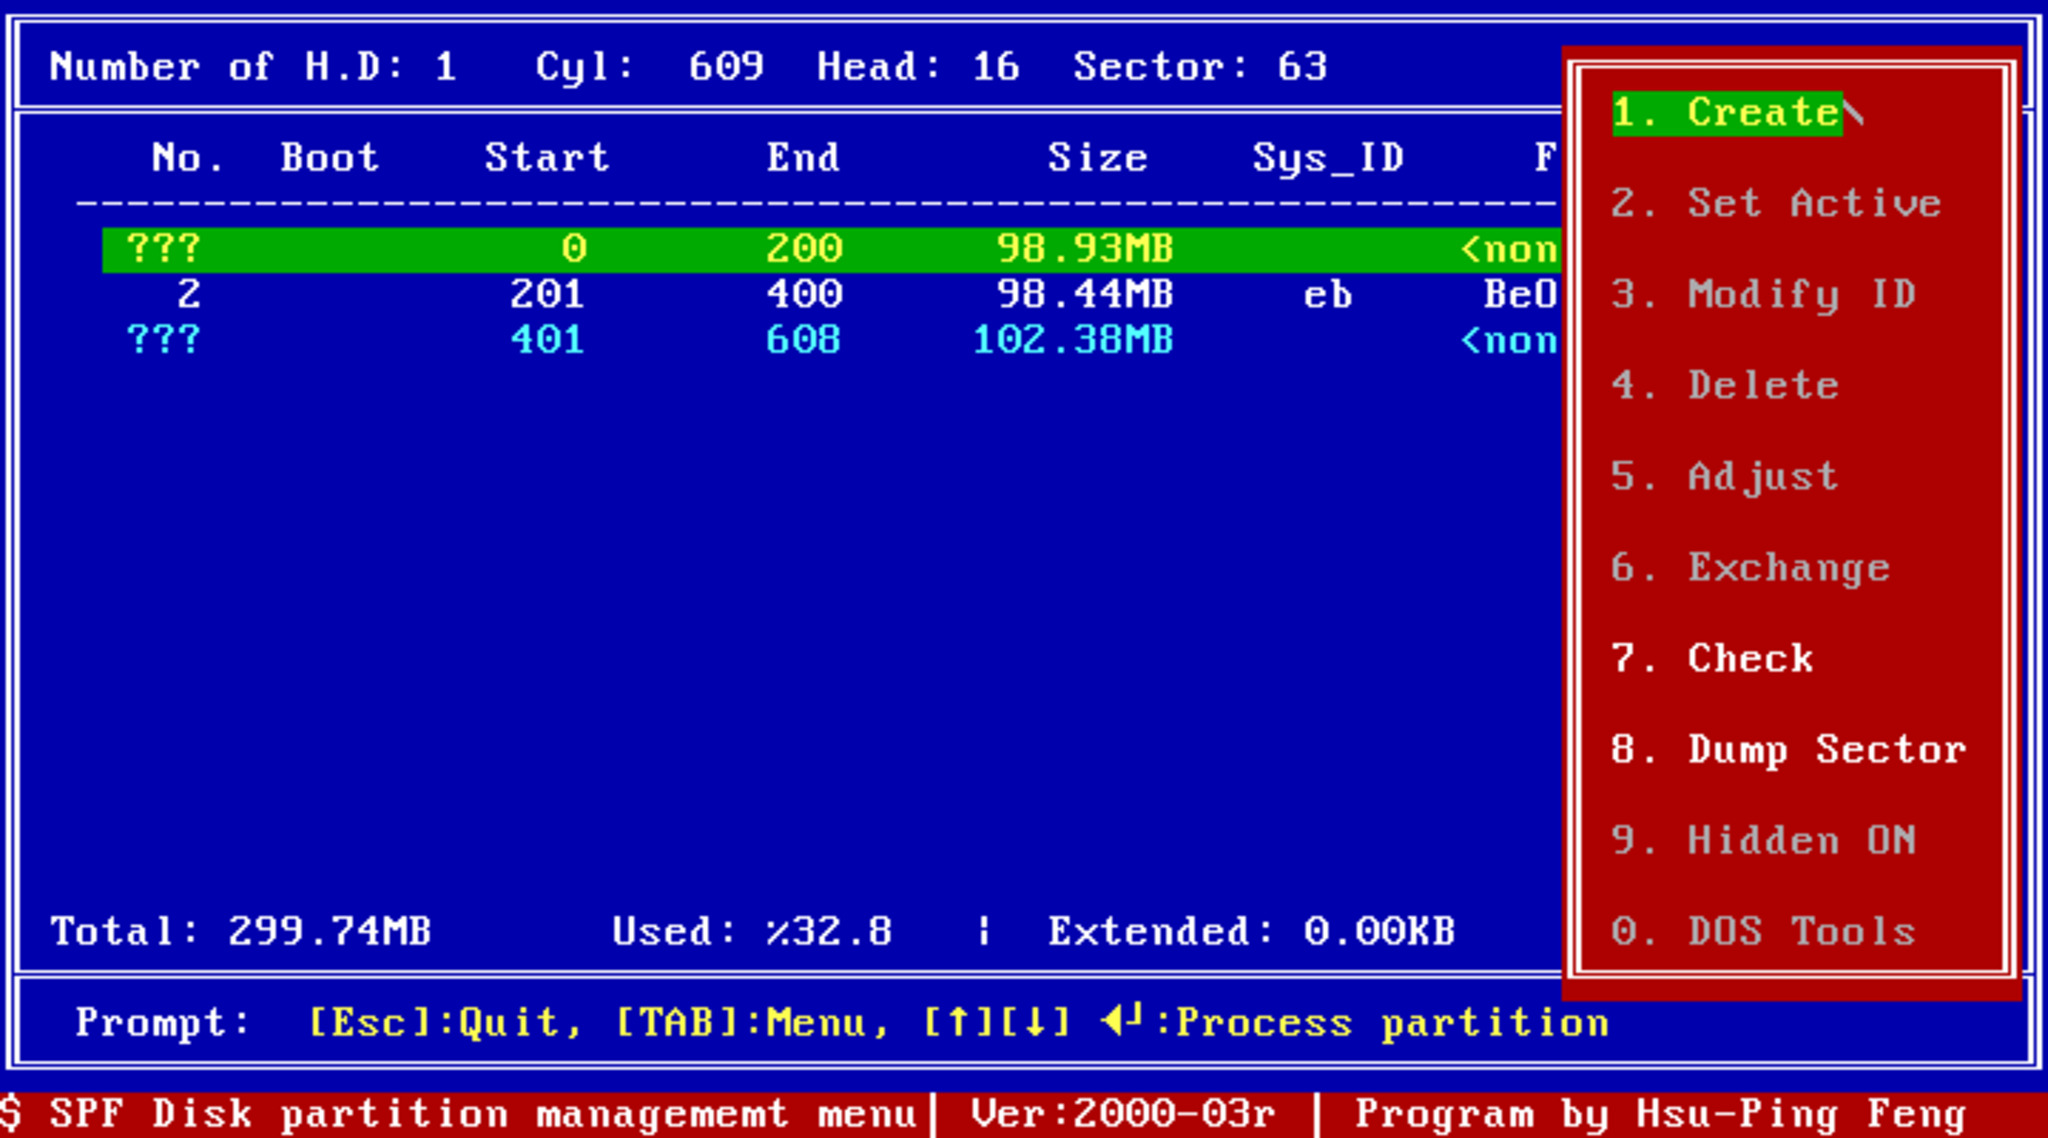Click Modify ID menu entry
This screenshot has height=1138, width=2048.
click(x=1764, y=294)
